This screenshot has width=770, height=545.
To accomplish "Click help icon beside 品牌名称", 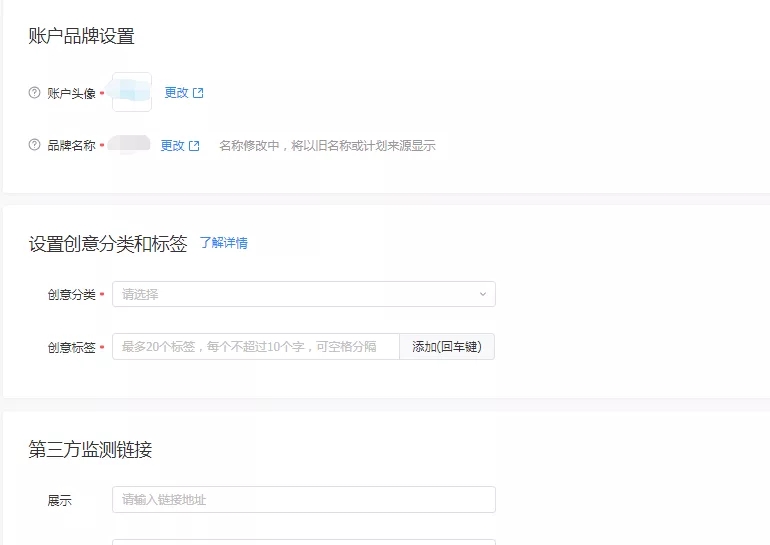I will click(35, 145).
